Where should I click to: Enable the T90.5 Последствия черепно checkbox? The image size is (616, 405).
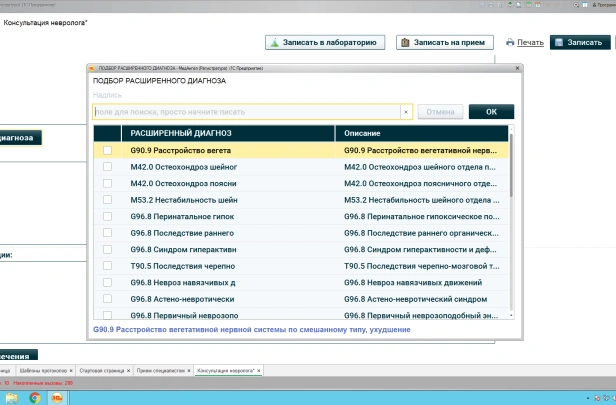[x=107, y=266]
